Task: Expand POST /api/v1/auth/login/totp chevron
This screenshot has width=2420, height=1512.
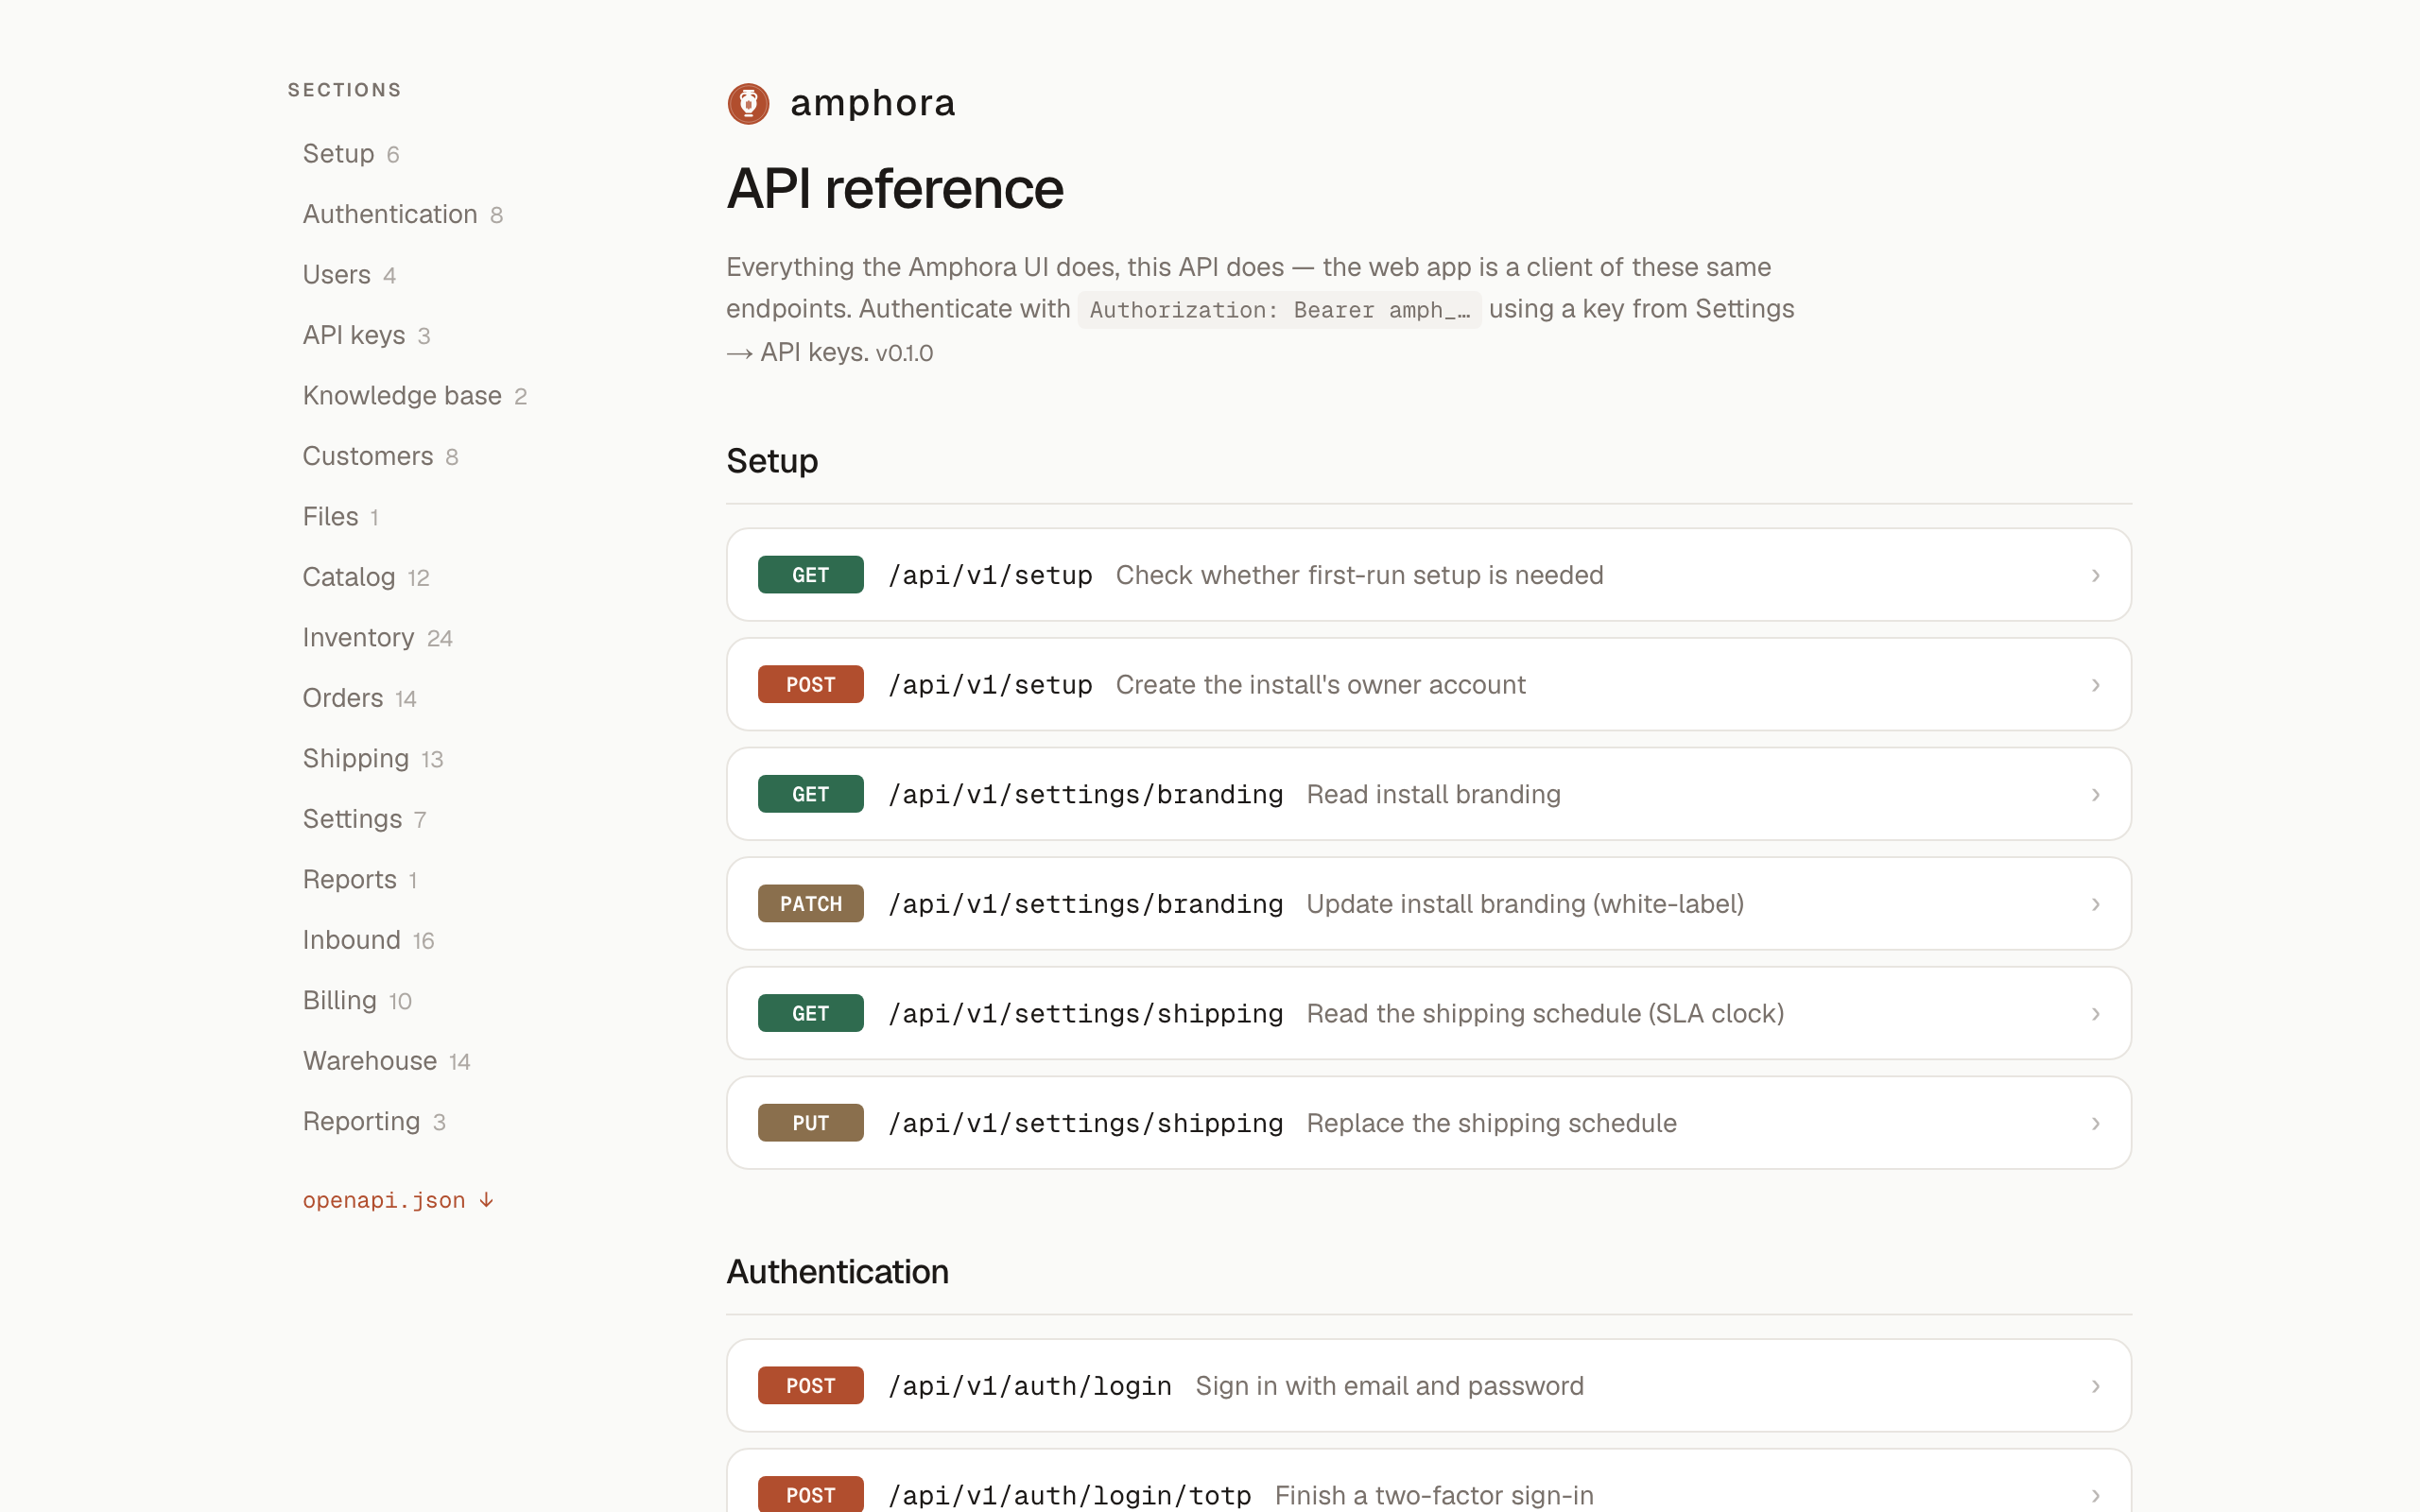Action: (x=2095, y=1495)
